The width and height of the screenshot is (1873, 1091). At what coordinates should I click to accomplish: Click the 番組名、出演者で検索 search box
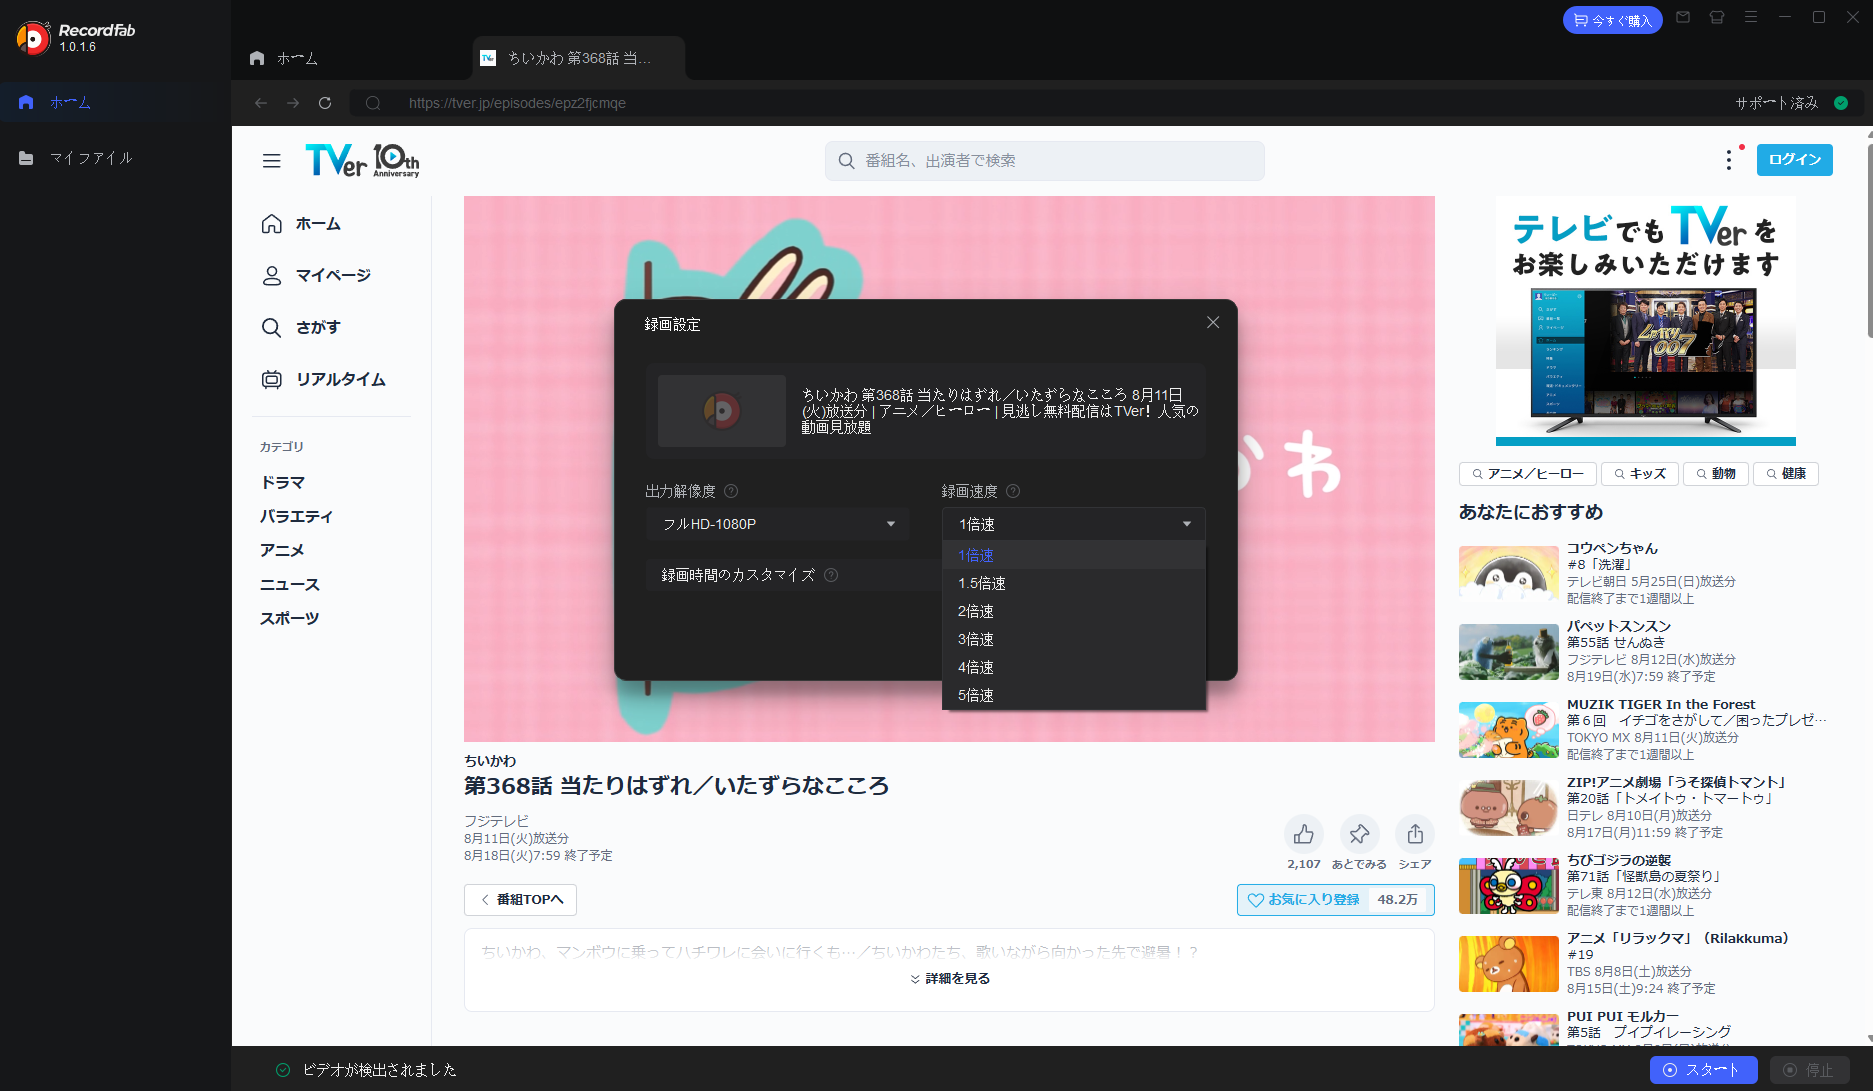tap(1044, 161)
